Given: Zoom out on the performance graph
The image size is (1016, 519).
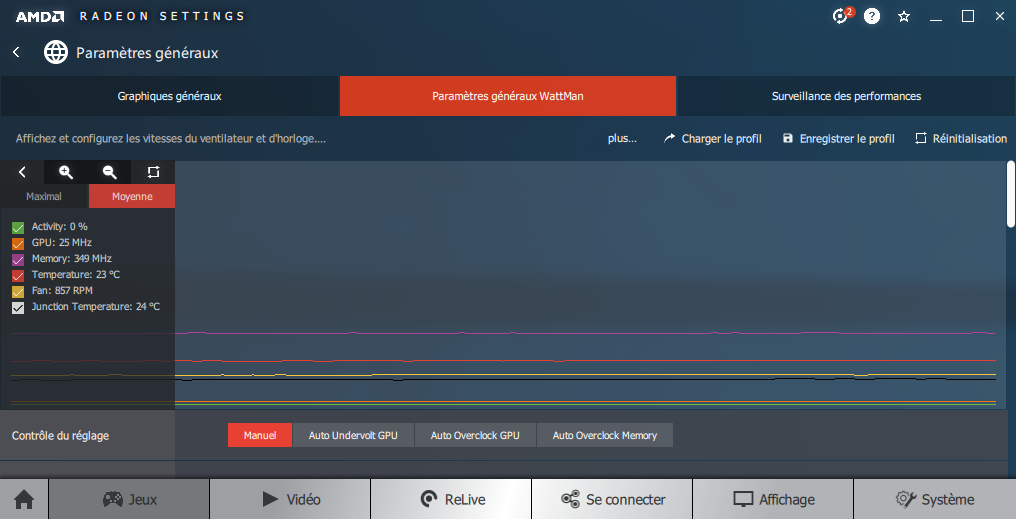Looking at the screenshot, I should coord(110,172).
